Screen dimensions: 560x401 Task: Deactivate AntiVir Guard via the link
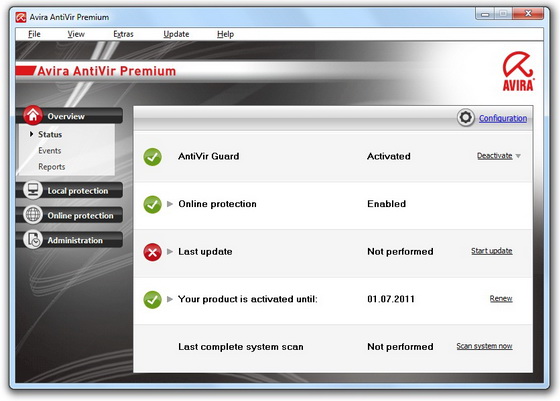(495, 156)
